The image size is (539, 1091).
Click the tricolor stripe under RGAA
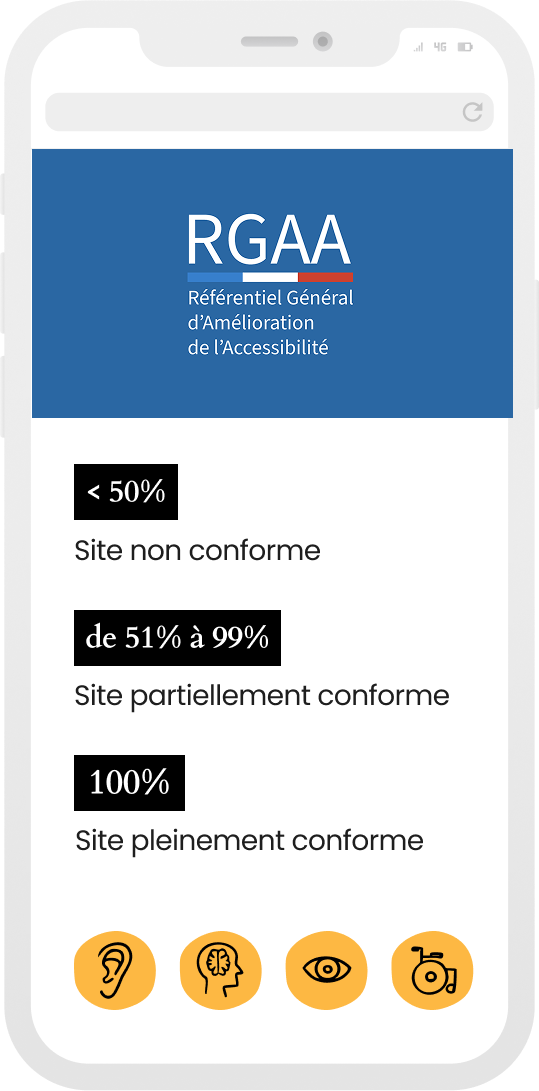(270, 277)
